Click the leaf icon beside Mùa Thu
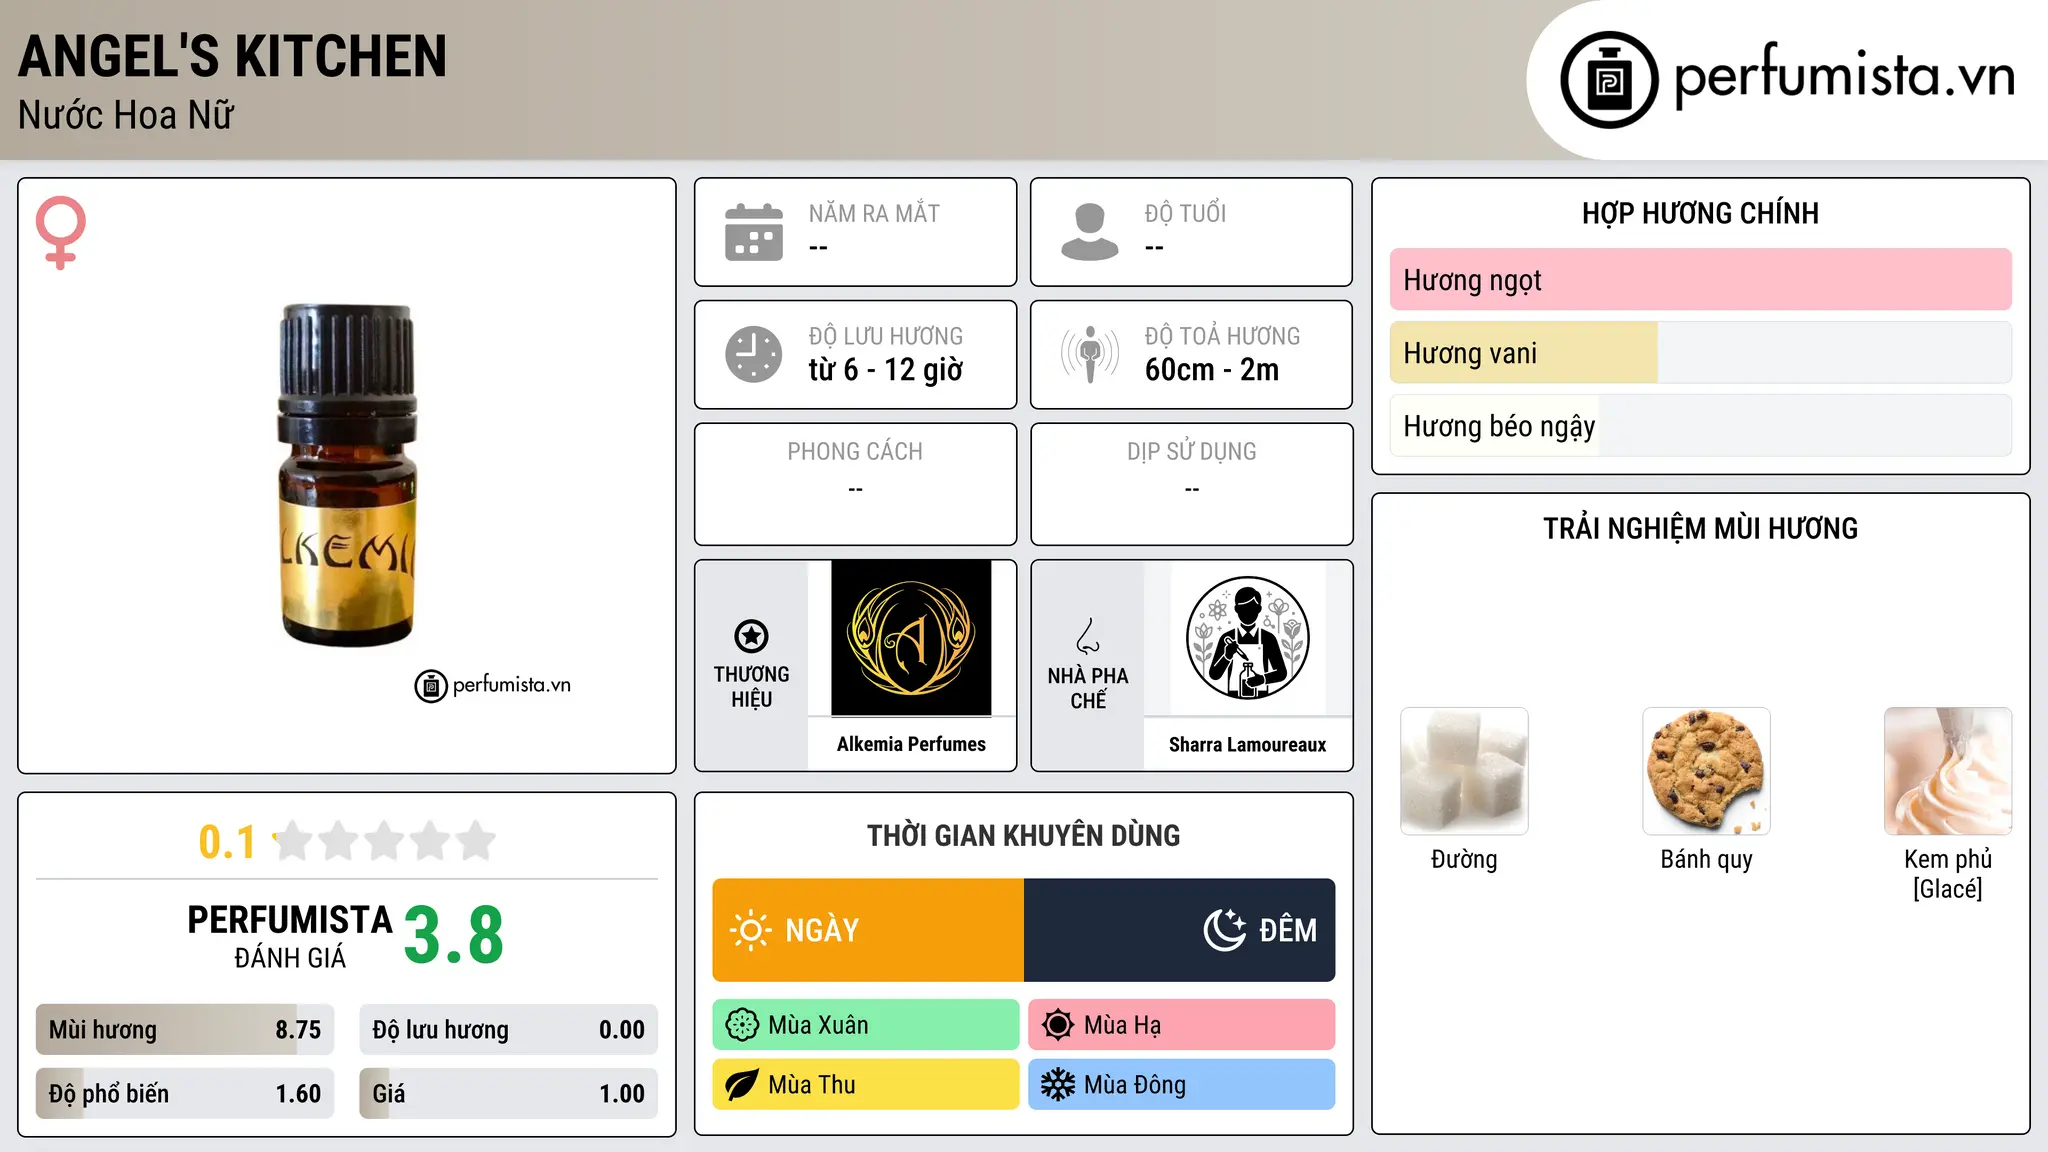 742,1085
